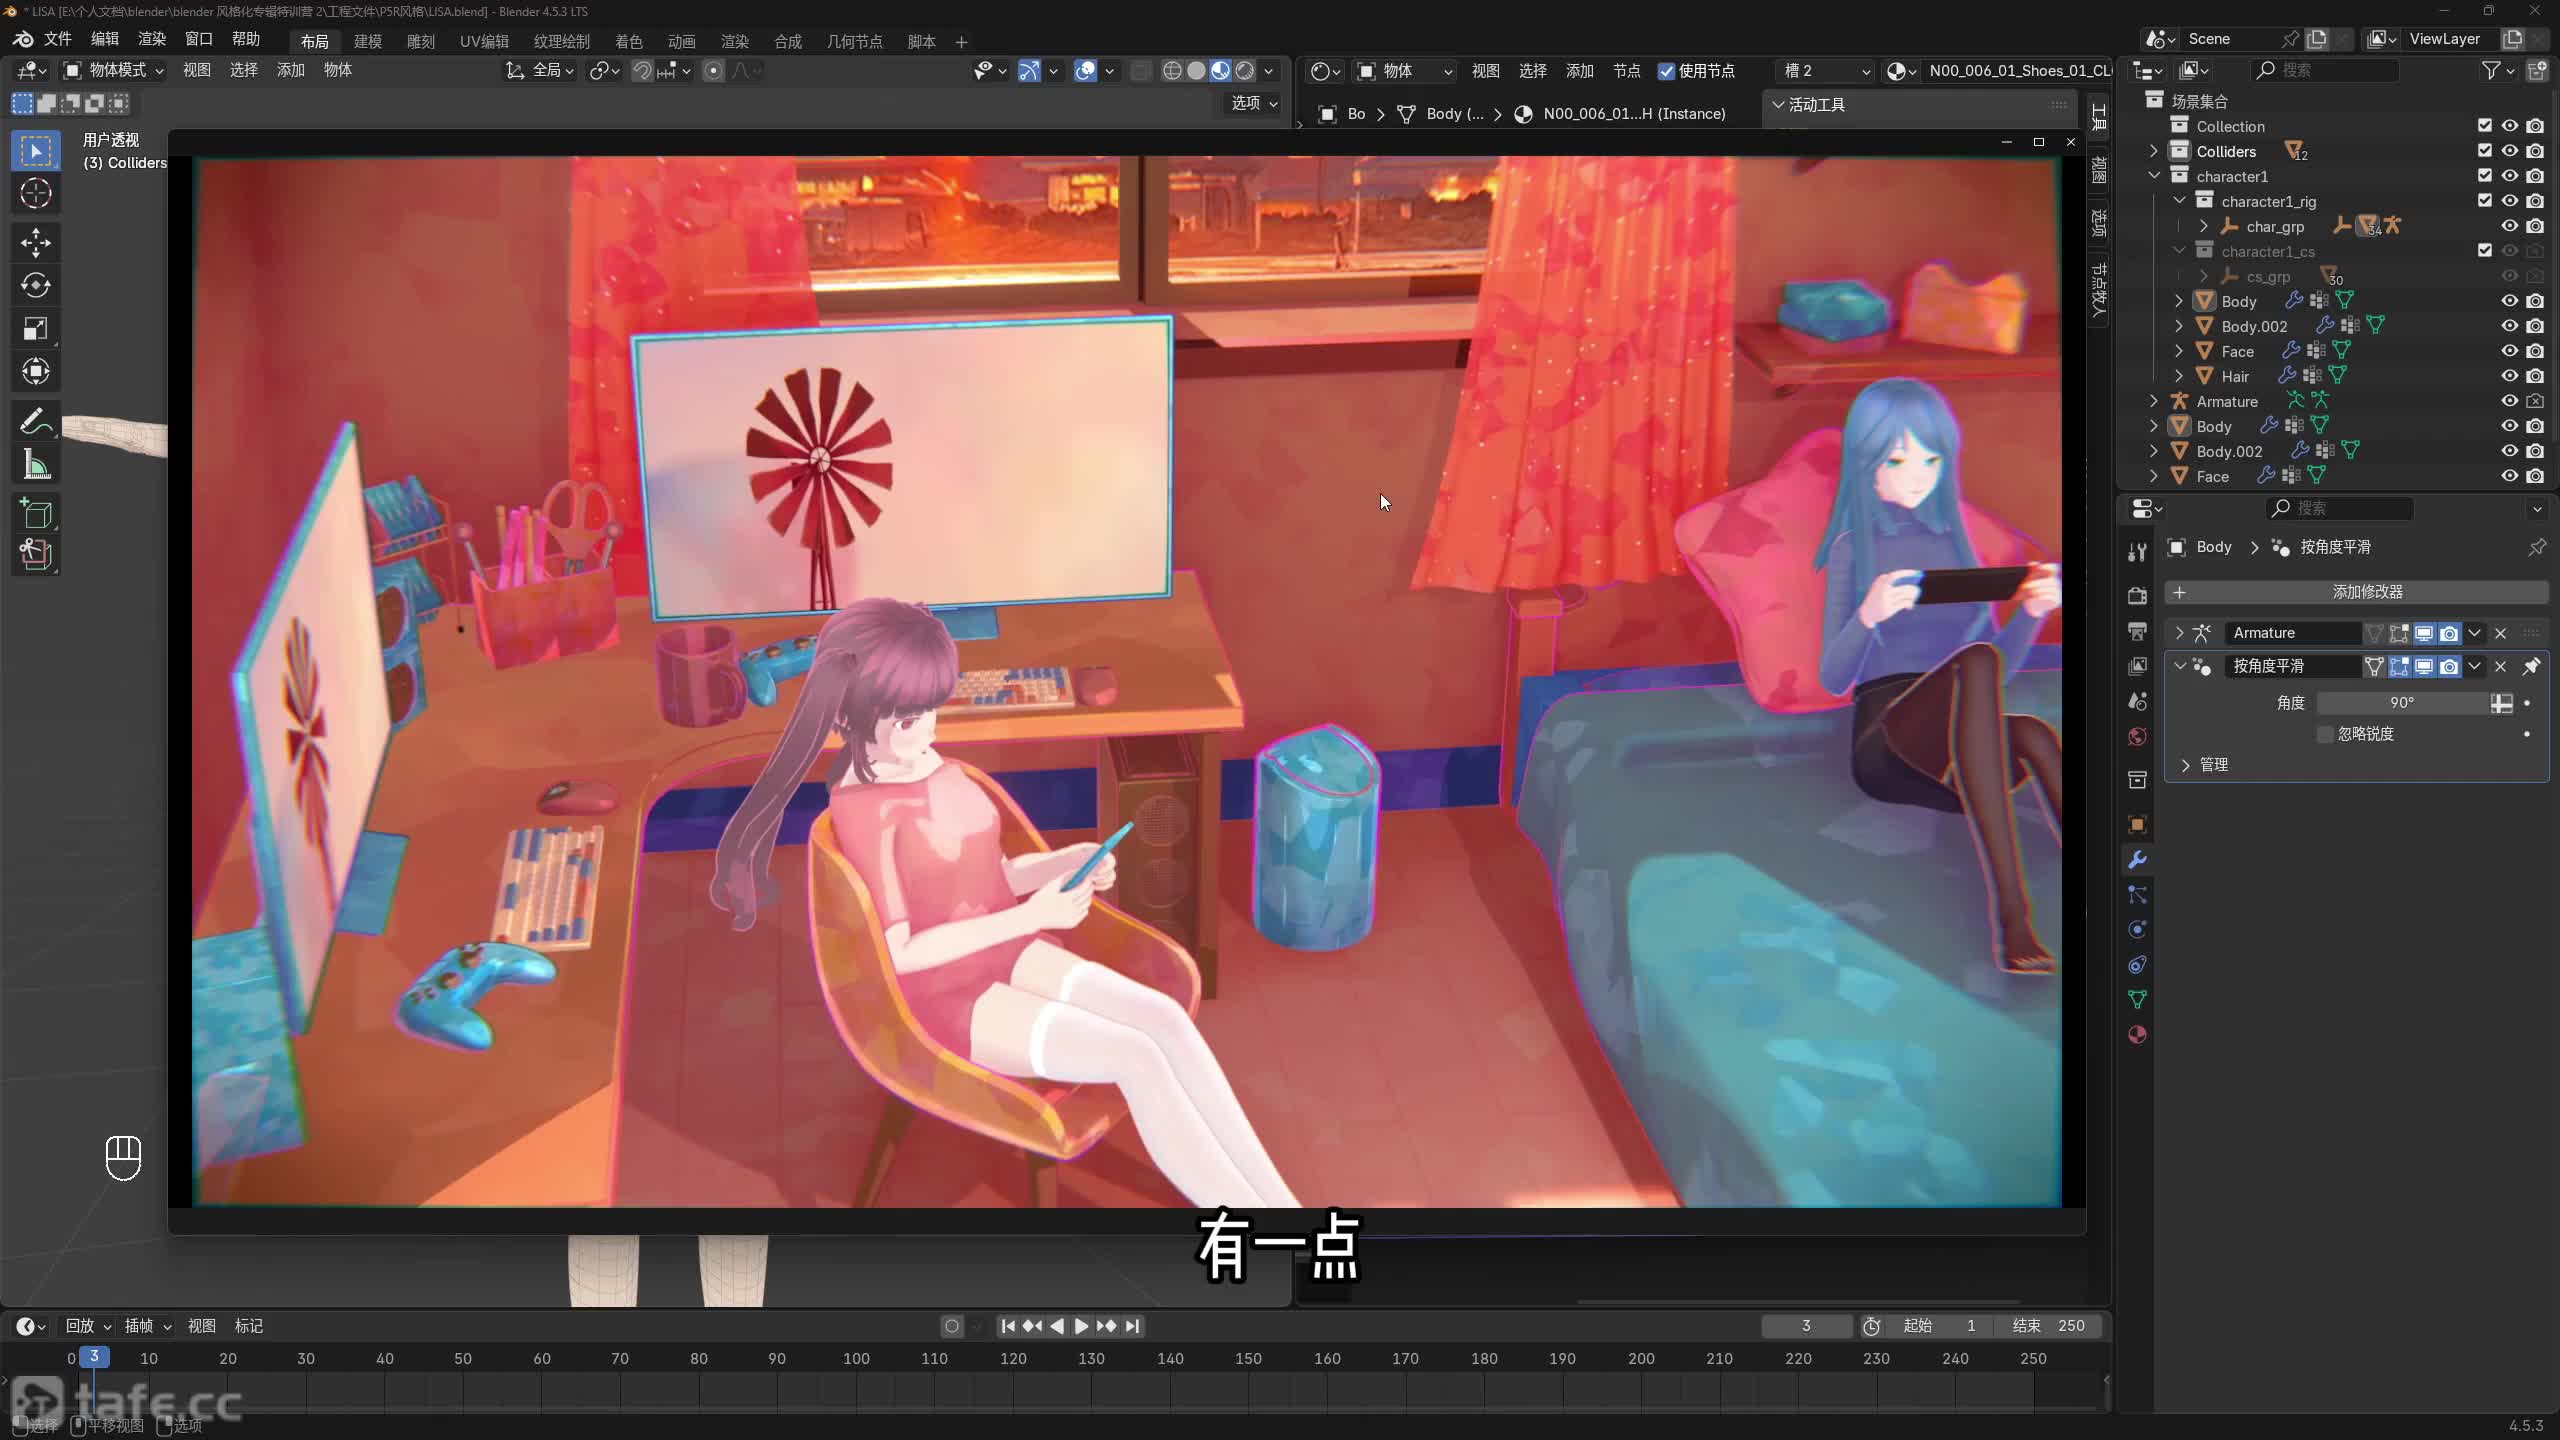Select the Measure ruler tool
The width and height of the screenshot is (2560, 1440).
click(x=36, y=465)
